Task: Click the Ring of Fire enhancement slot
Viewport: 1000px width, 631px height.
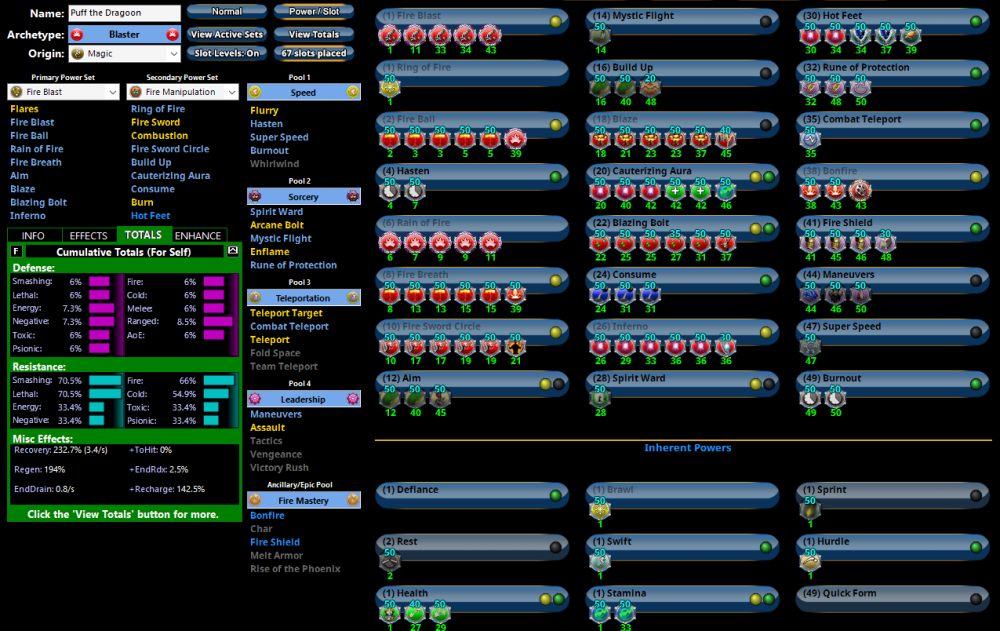Action: [389, 88]
